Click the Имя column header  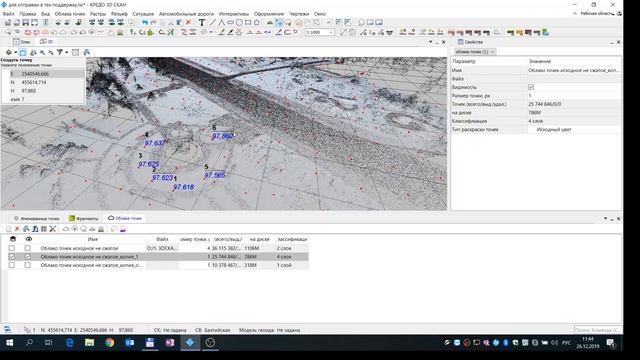click(93, 239)
